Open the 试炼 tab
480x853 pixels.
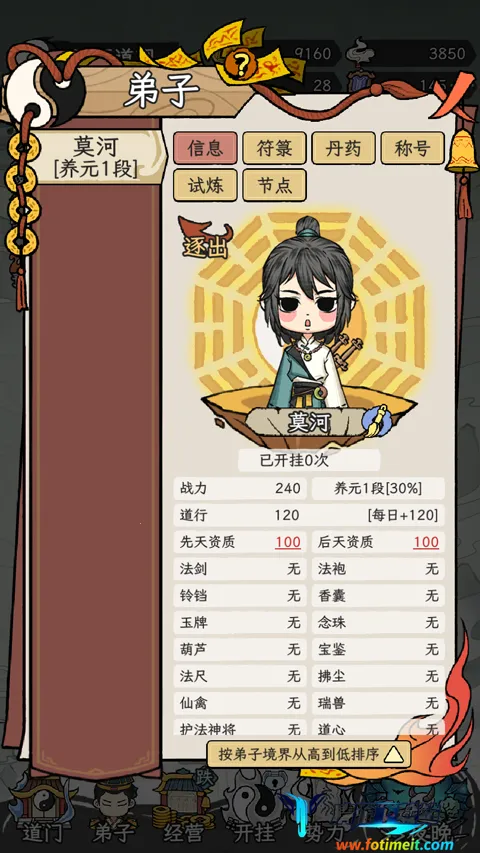(205, 185)
